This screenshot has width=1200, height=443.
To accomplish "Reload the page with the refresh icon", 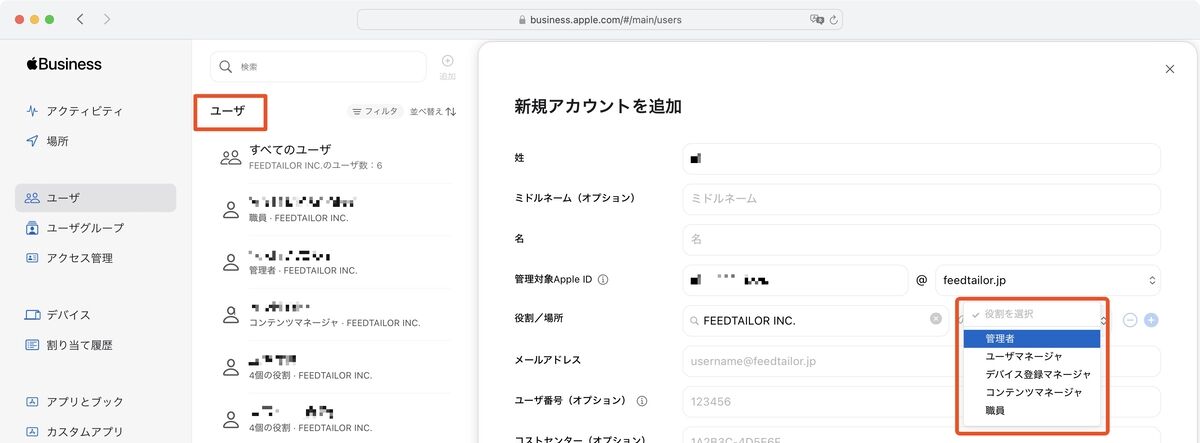I will click(833, 19).
